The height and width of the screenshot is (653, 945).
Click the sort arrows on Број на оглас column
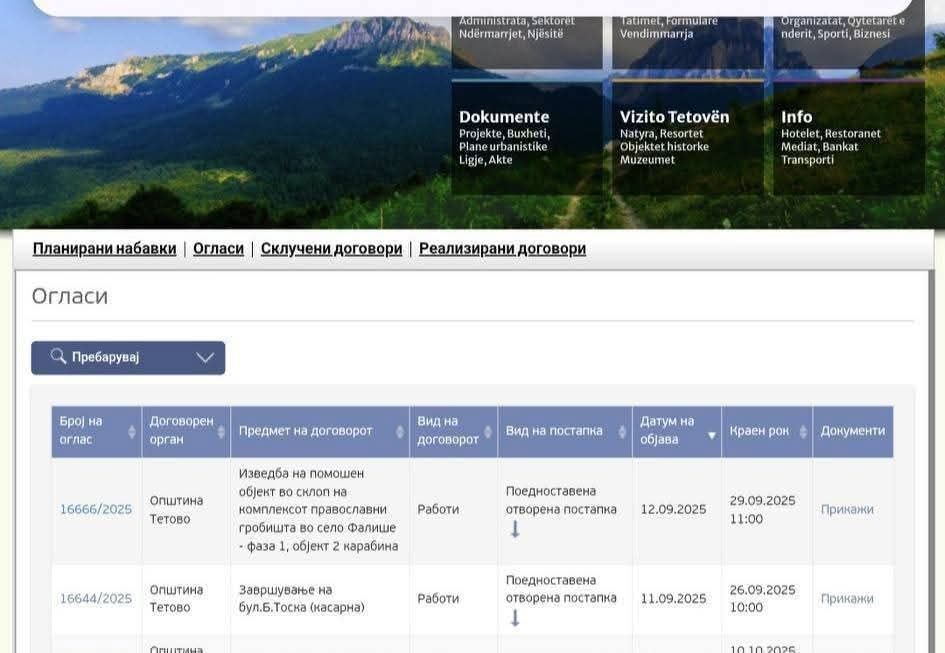point(131,431)
